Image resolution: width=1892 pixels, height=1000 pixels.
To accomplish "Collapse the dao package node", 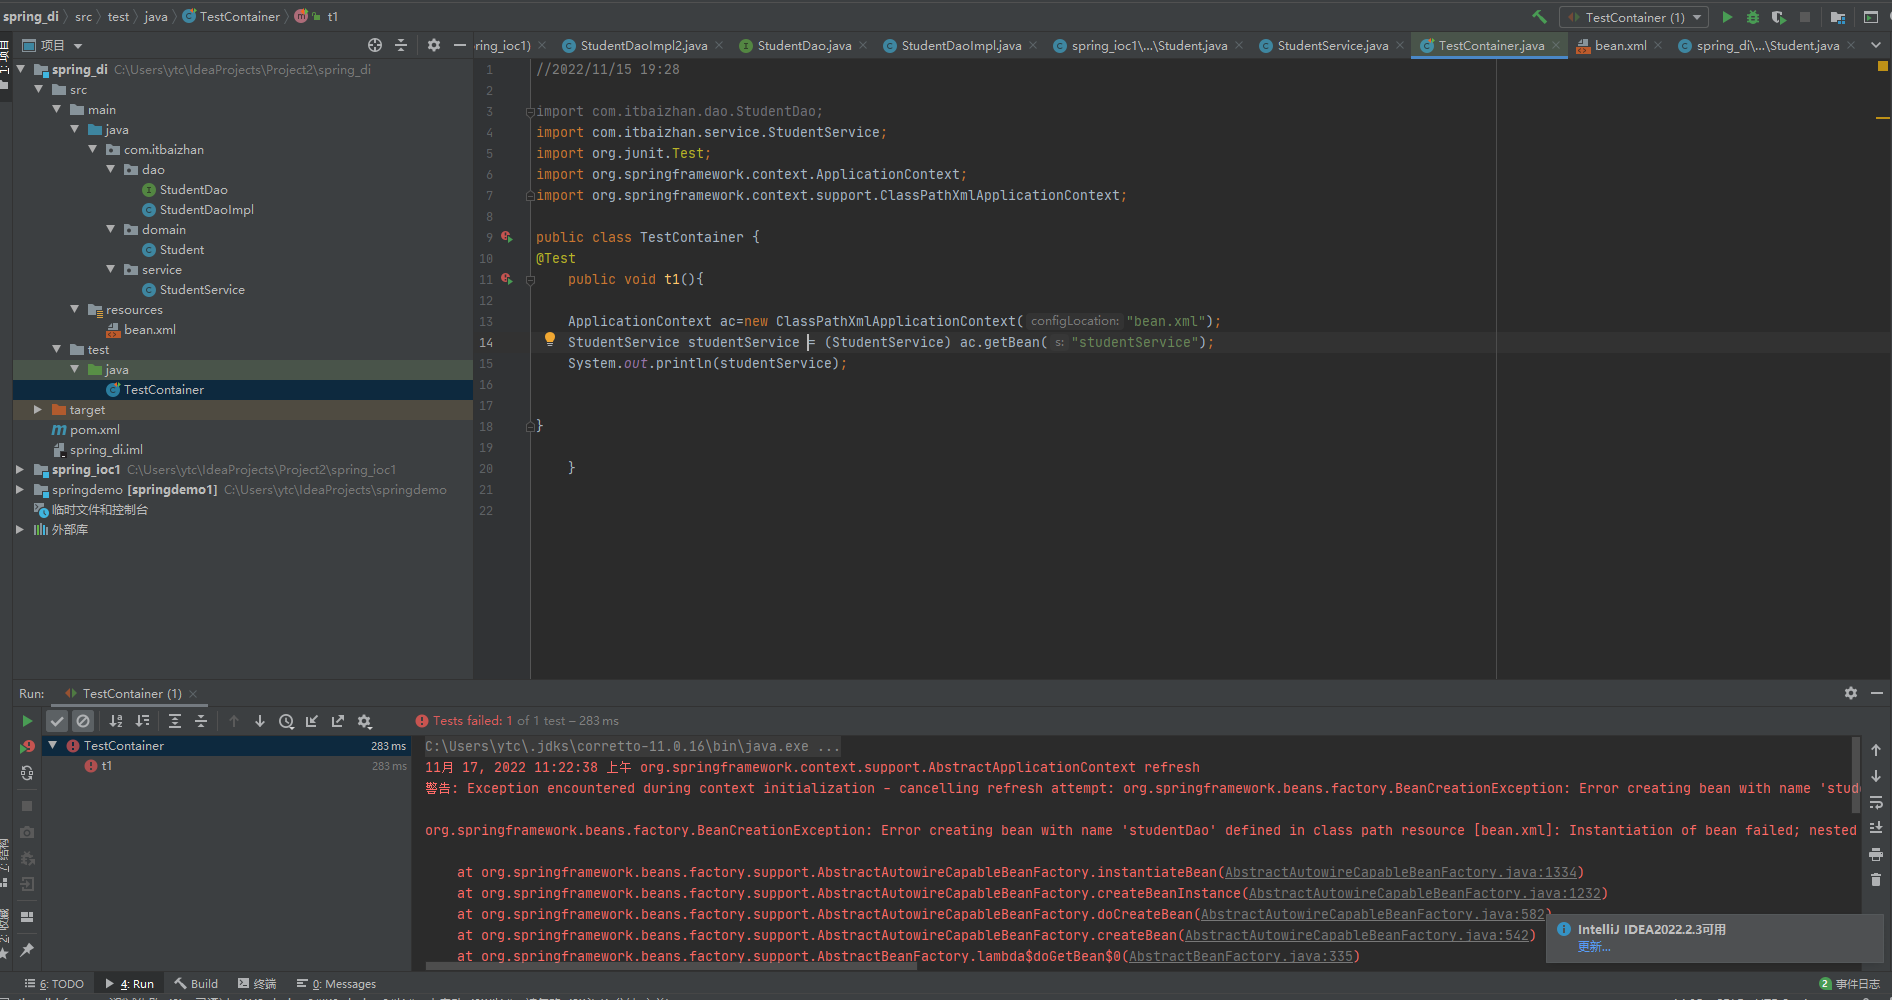I will (111, 169).
